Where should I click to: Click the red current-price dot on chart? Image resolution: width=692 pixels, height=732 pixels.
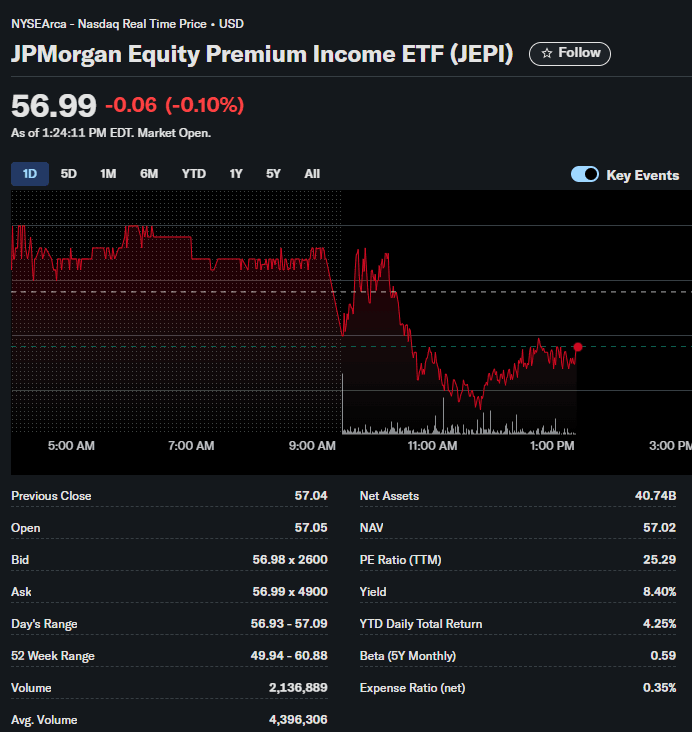tap(578, 347)
